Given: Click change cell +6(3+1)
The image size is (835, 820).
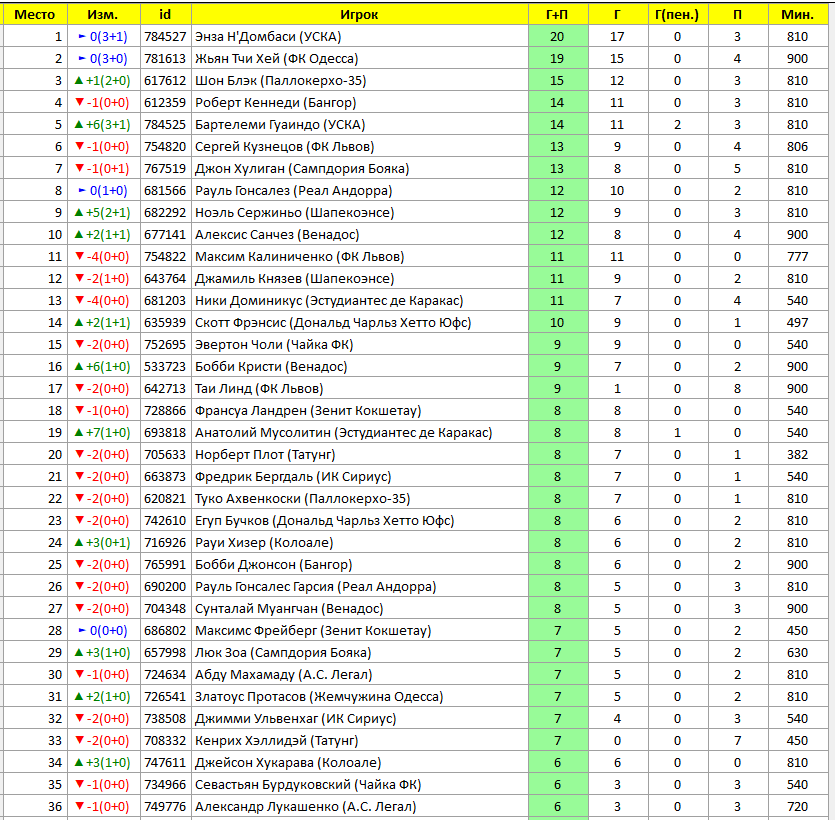Looking at the screenshot, I should [104, 125].
